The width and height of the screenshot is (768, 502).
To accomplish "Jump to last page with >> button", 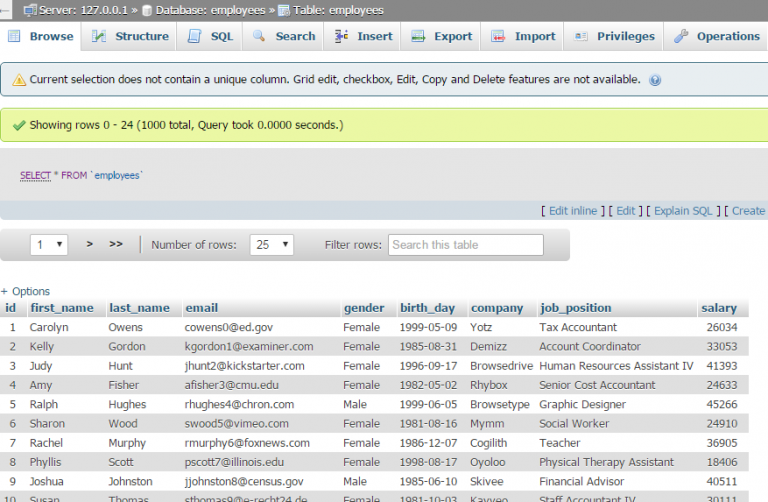I will pyautogui.click(x=116, y=244).
